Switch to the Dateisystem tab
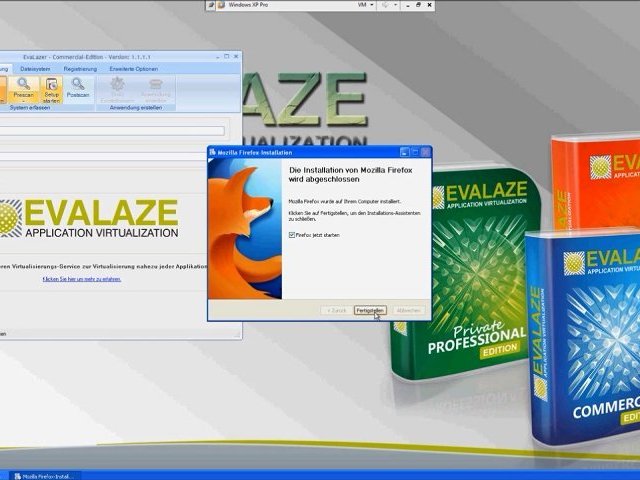This screenshot has height=480, width=640. 43,68
